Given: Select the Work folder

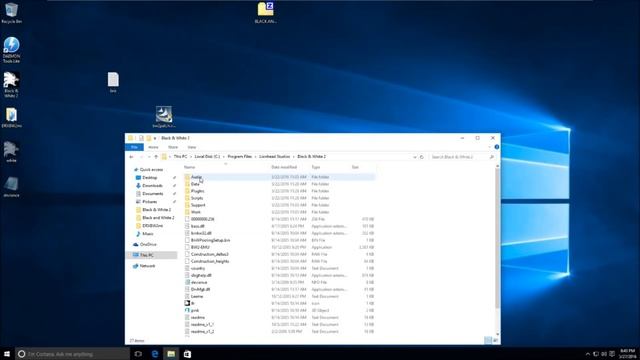Looking at the screenshot, I should pyautogui.click(x=279, y=212).
